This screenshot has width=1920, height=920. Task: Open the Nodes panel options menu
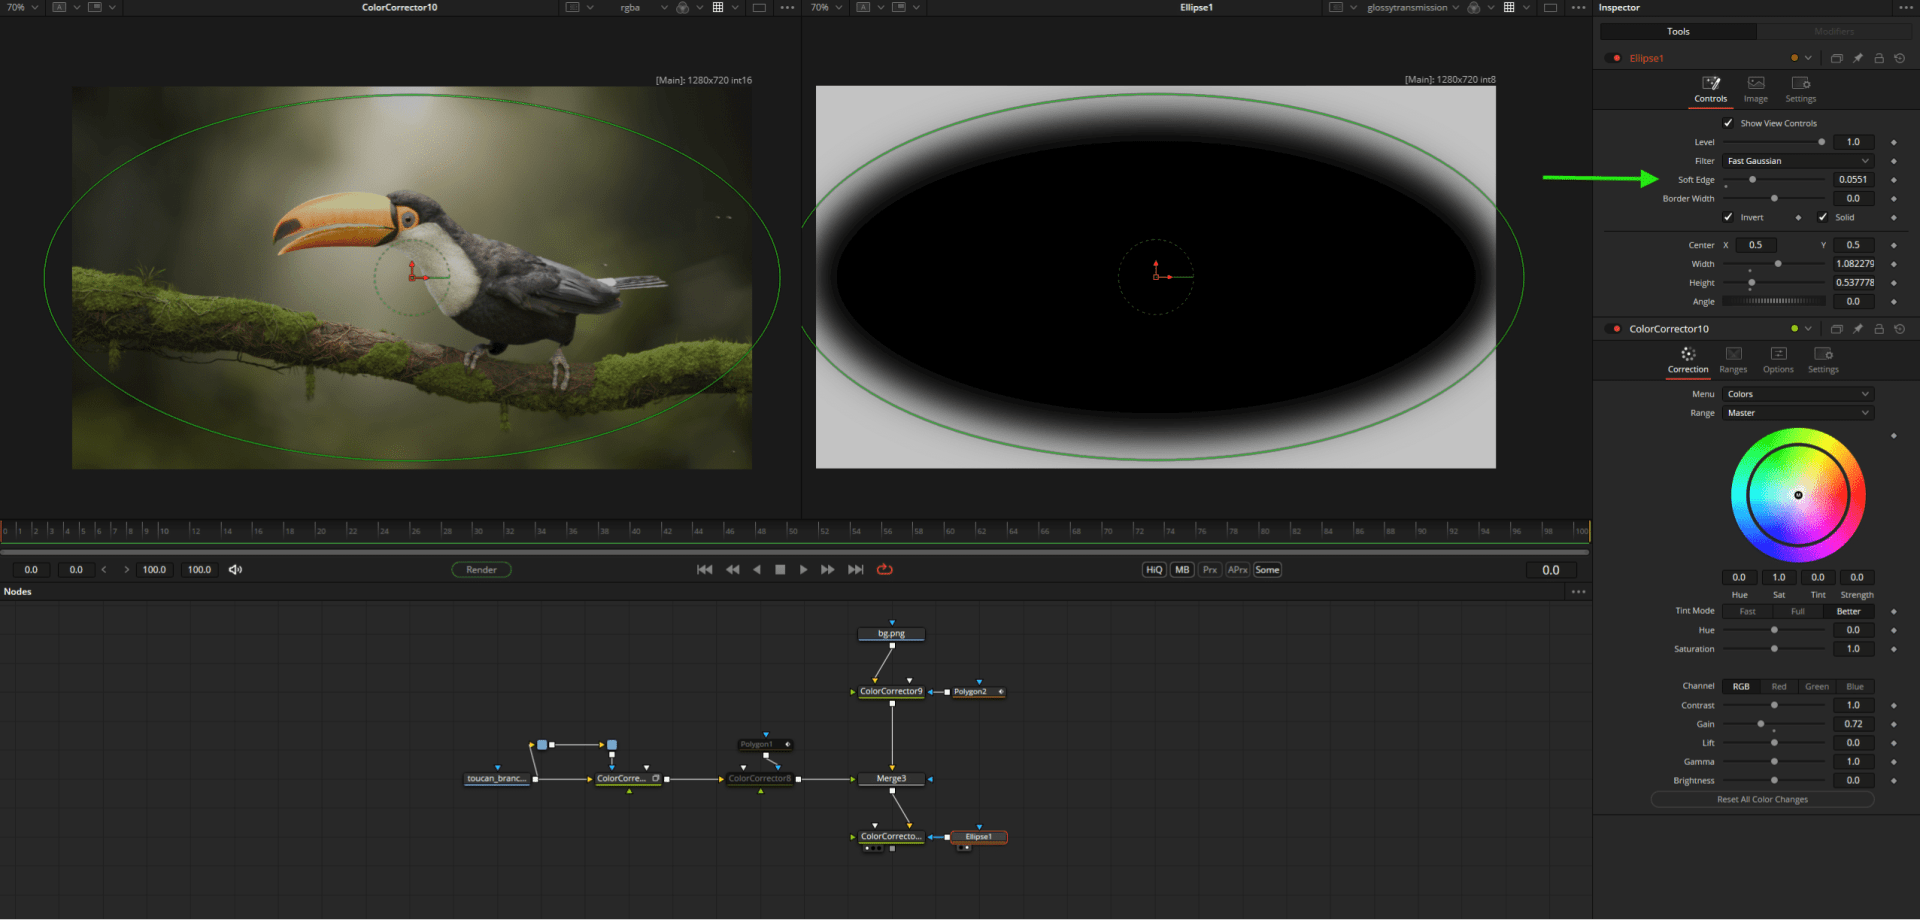point(1578,592)
